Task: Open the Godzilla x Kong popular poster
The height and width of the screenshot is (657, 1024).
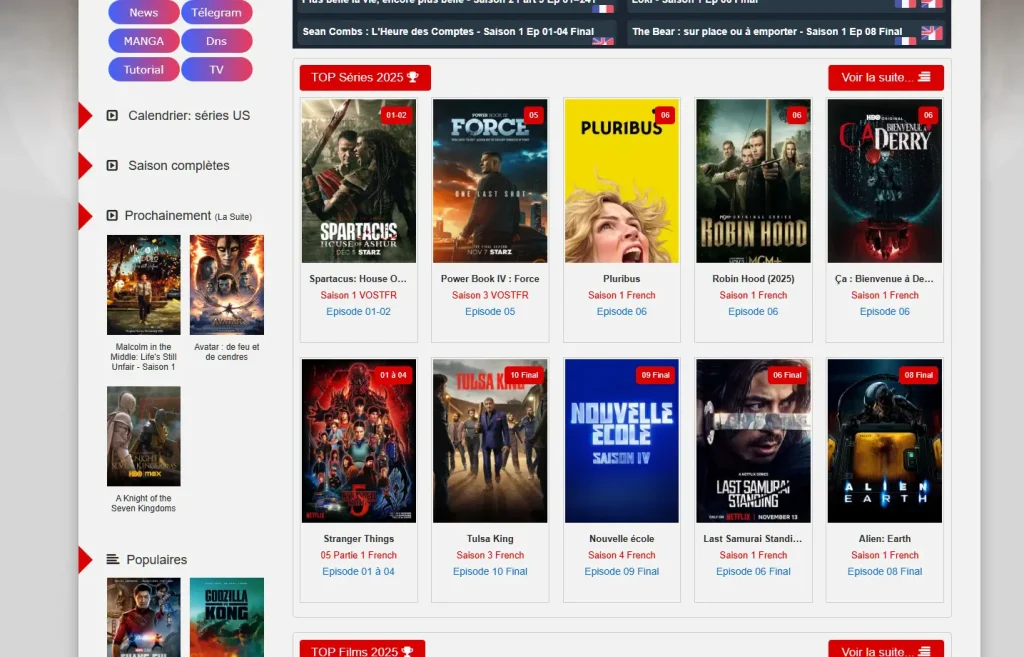Action: pyautogui.click(x=227, y=617)
